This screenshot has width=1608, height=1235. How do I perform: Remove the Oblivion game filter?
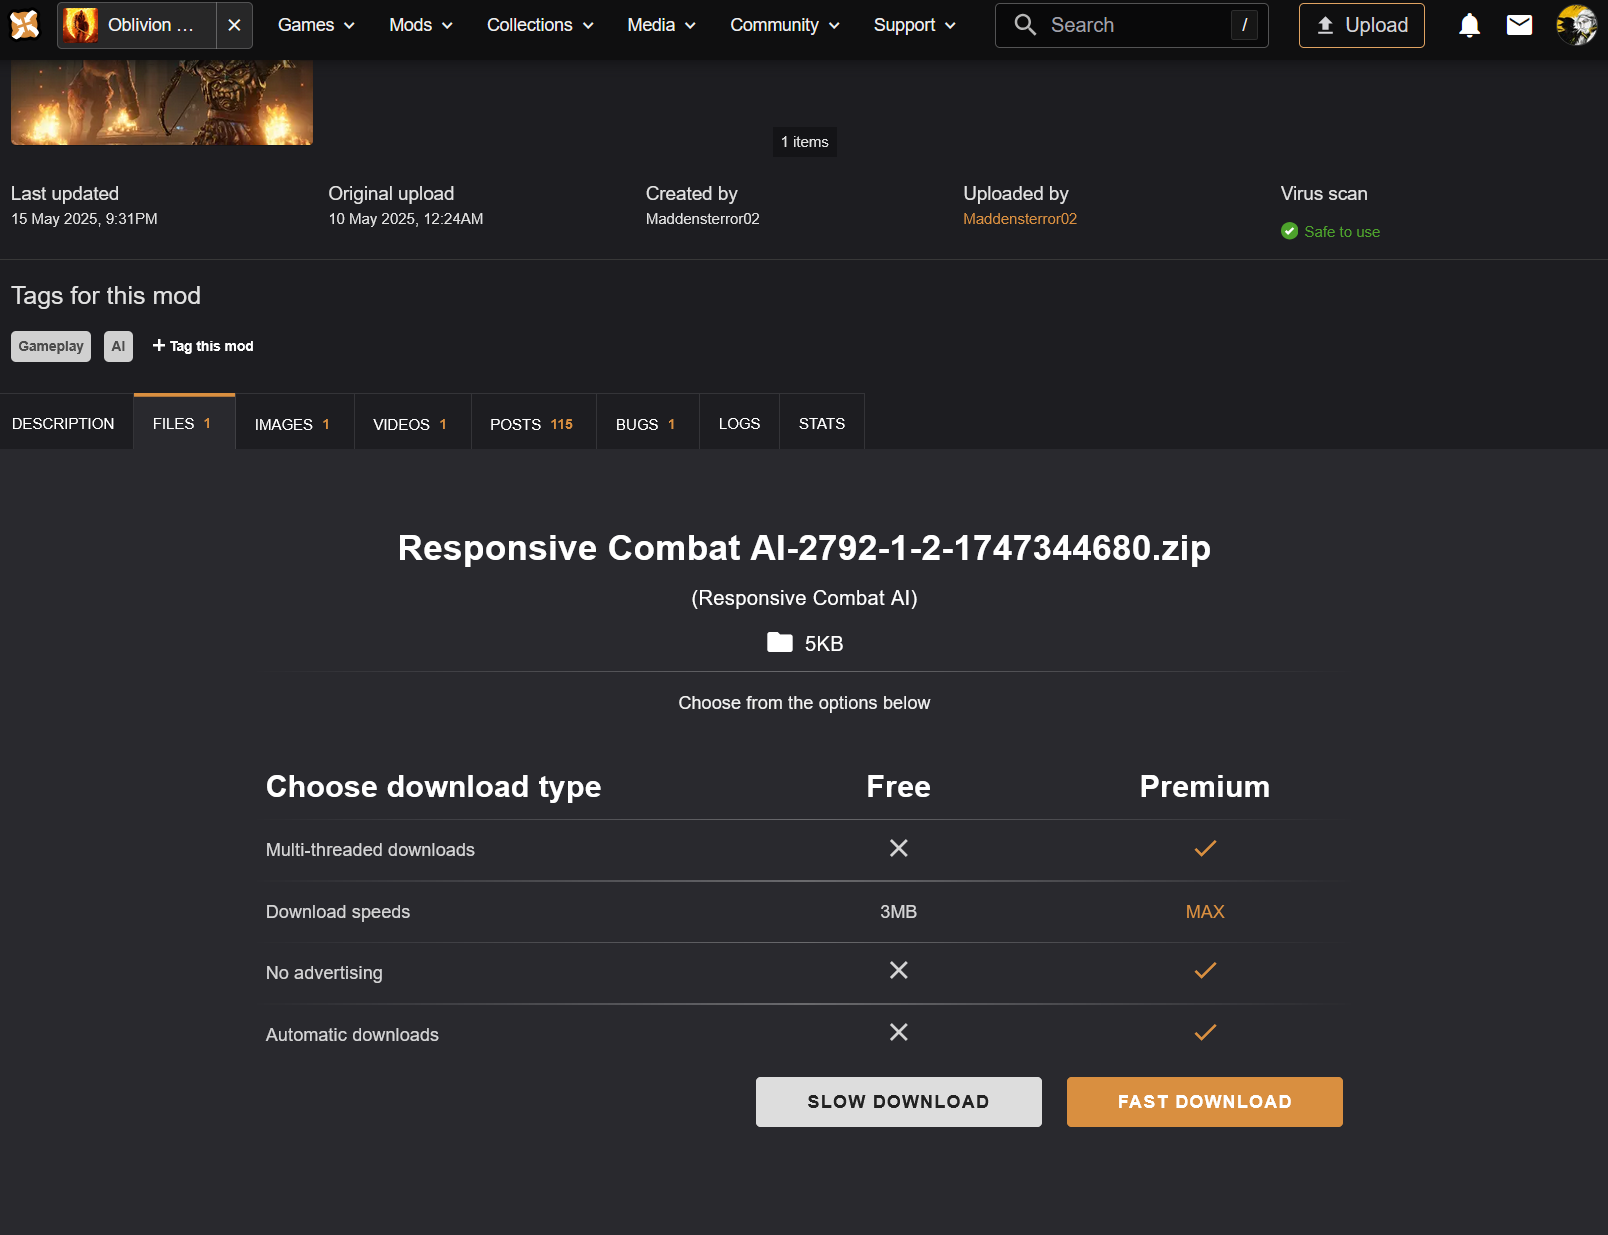coord(234,25)
